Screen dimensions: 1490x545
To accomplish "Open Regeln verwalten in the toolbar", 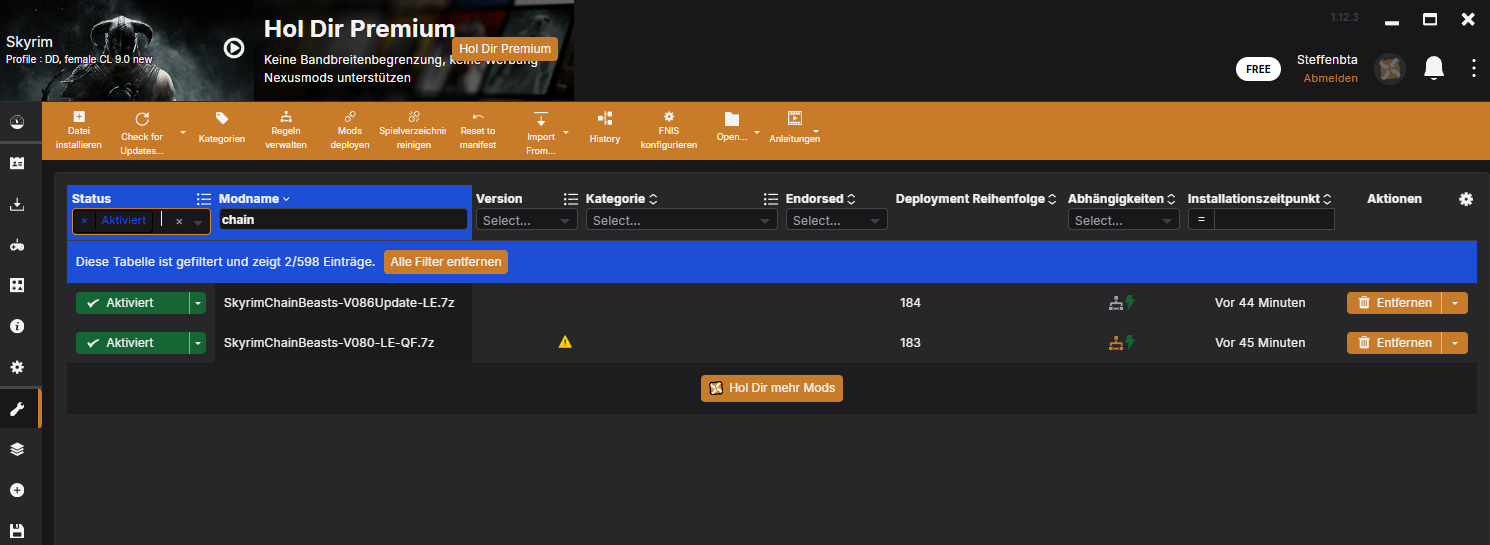I will [x=286, y=129].
